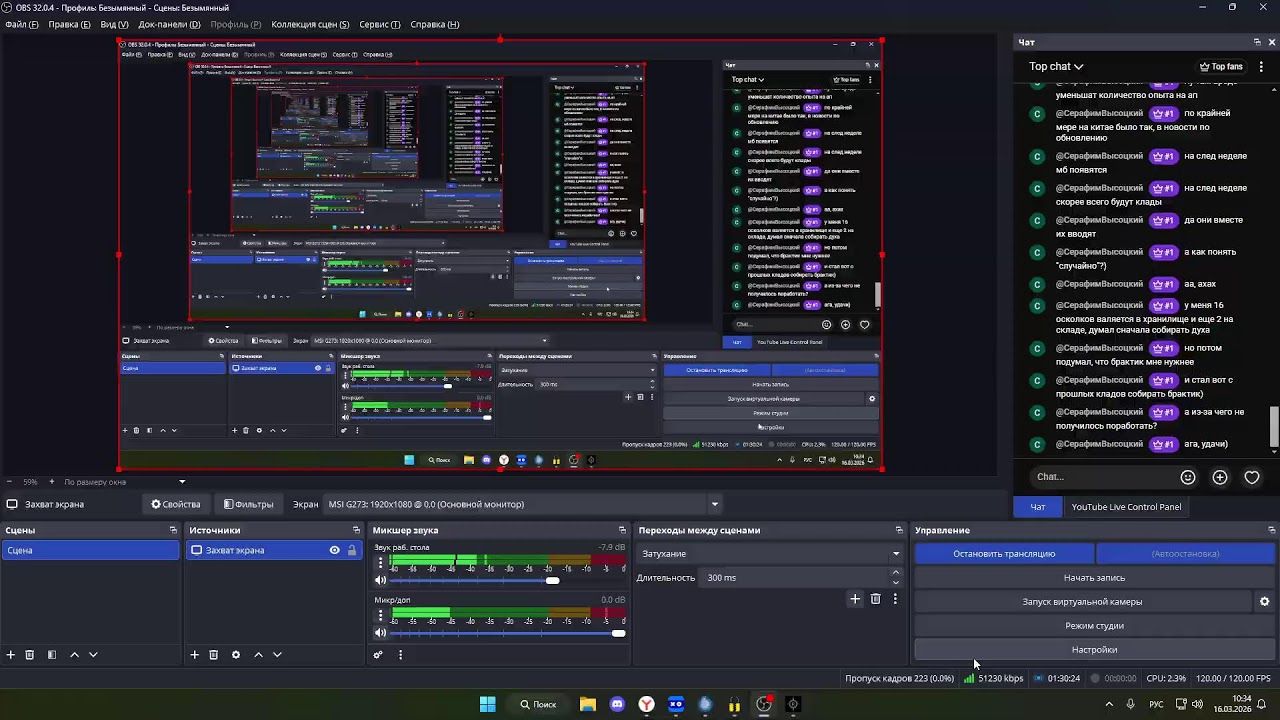Toggle the (Автоостановка) button
This screenshot has width=1280, height=720.
(1185, 554)
